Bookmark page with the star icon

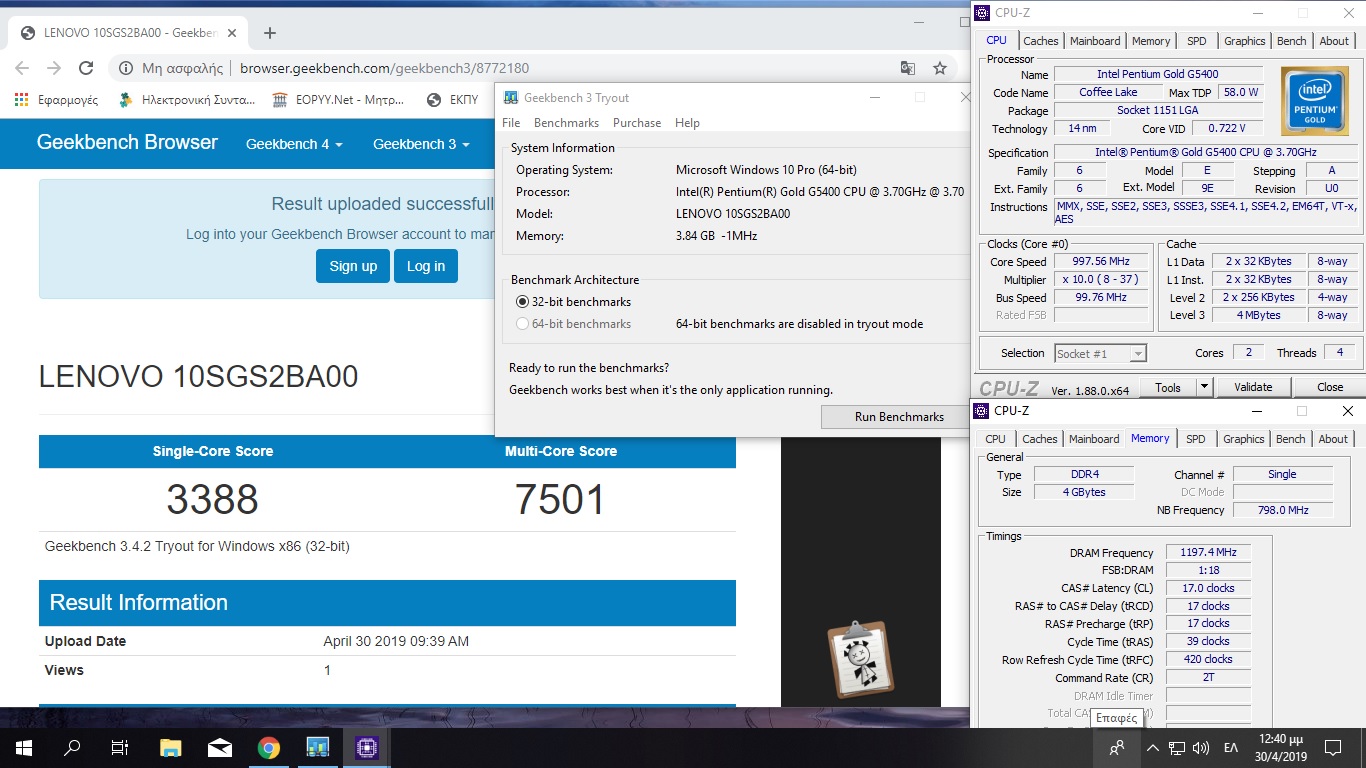click(940, 68)
